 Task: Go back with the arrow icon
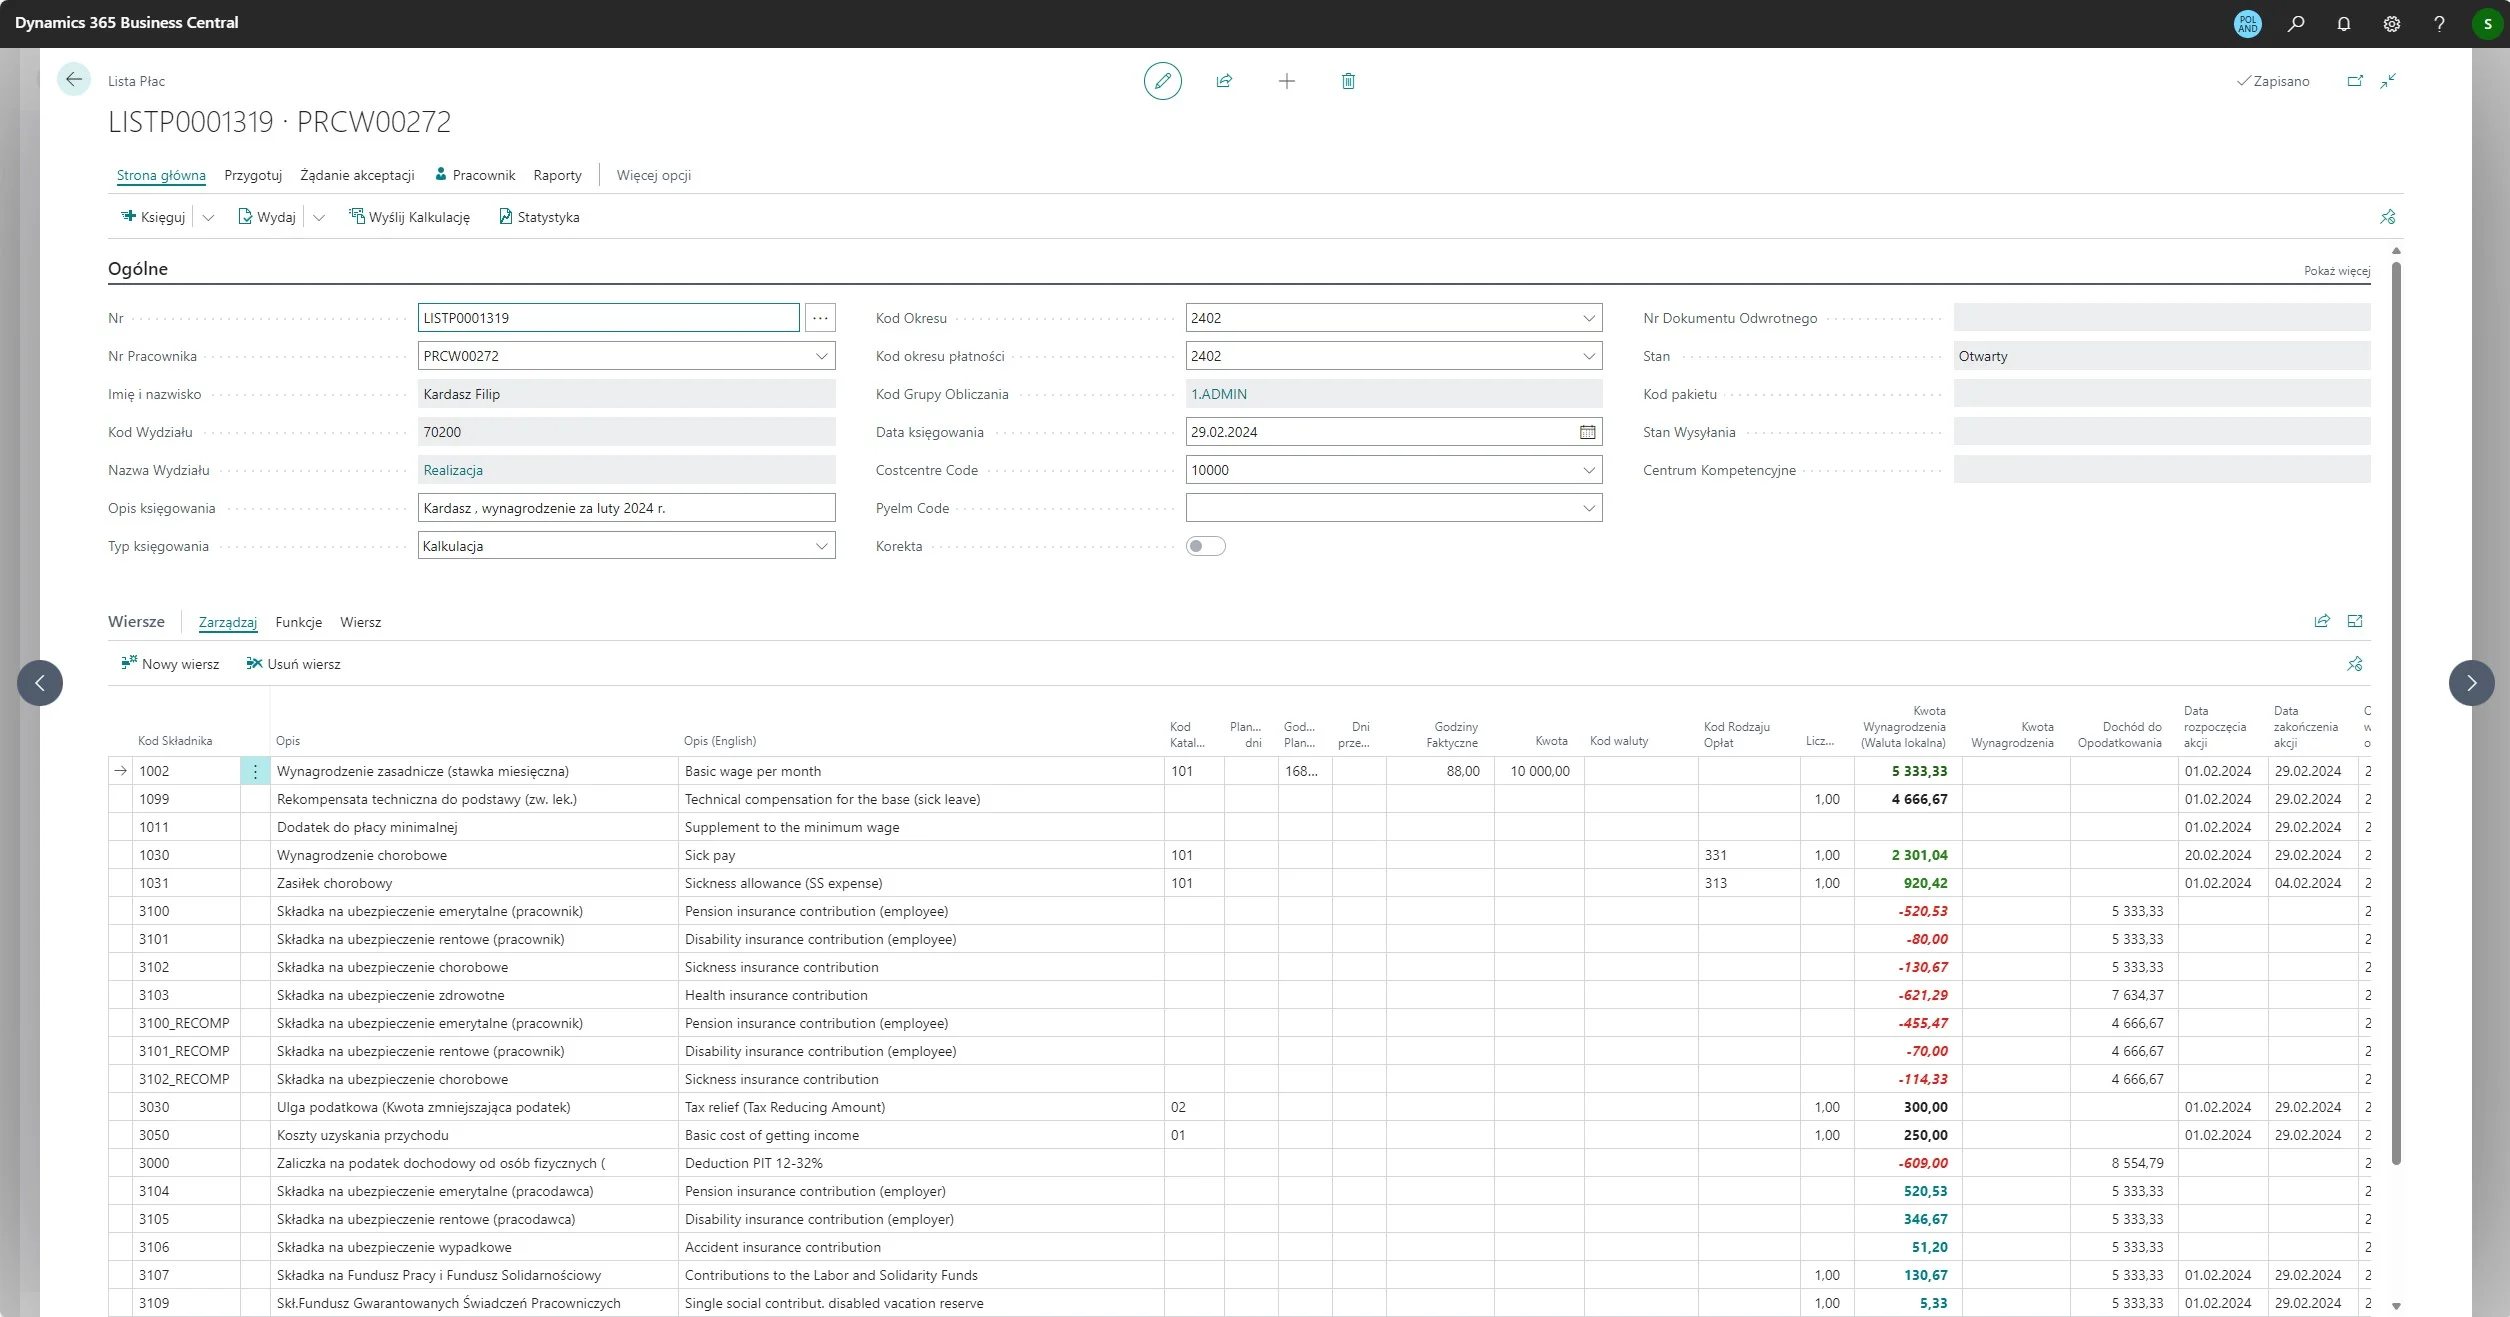click(x=74, y=79)
